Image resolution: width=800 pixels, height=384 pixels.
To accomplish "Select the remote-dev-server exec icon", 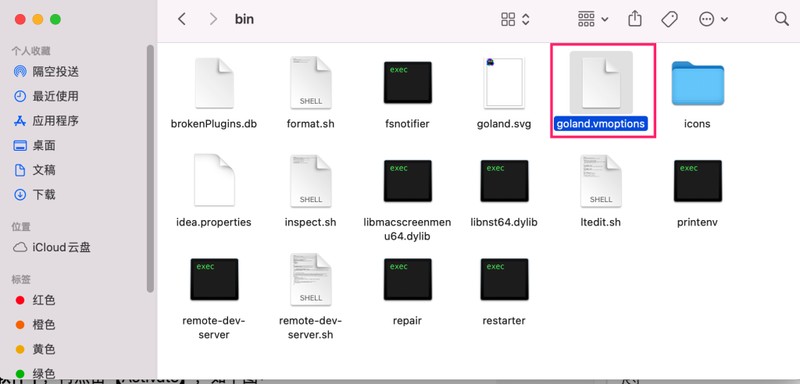I will pos(214,279).
